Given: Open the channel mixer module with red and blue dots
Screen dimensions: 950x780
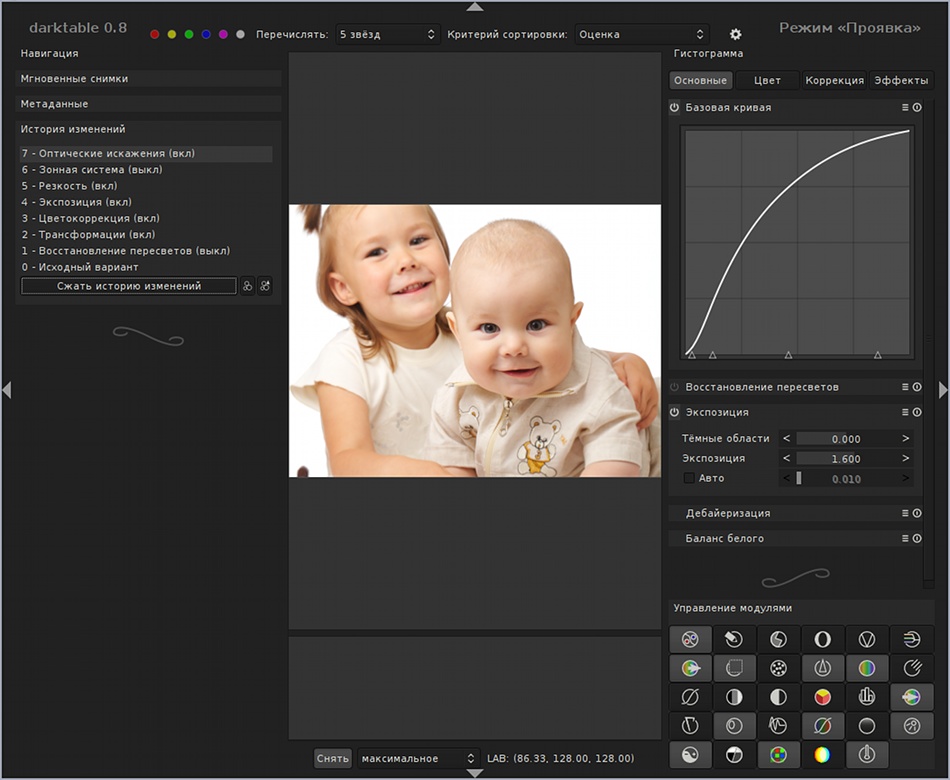Looking at the screenshot, I should [690, 639].
